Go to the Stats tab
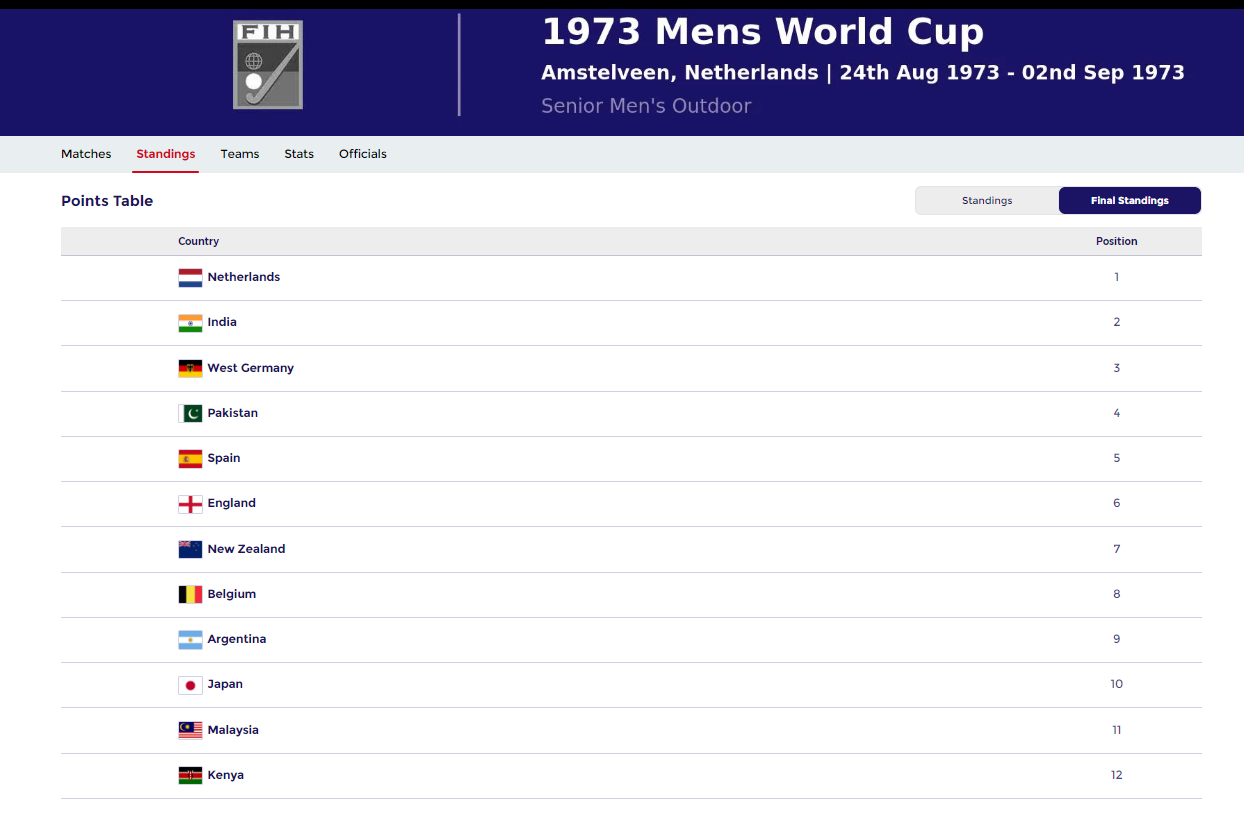The height and width of the screenshot is (822, 1244). pos(299,154)
